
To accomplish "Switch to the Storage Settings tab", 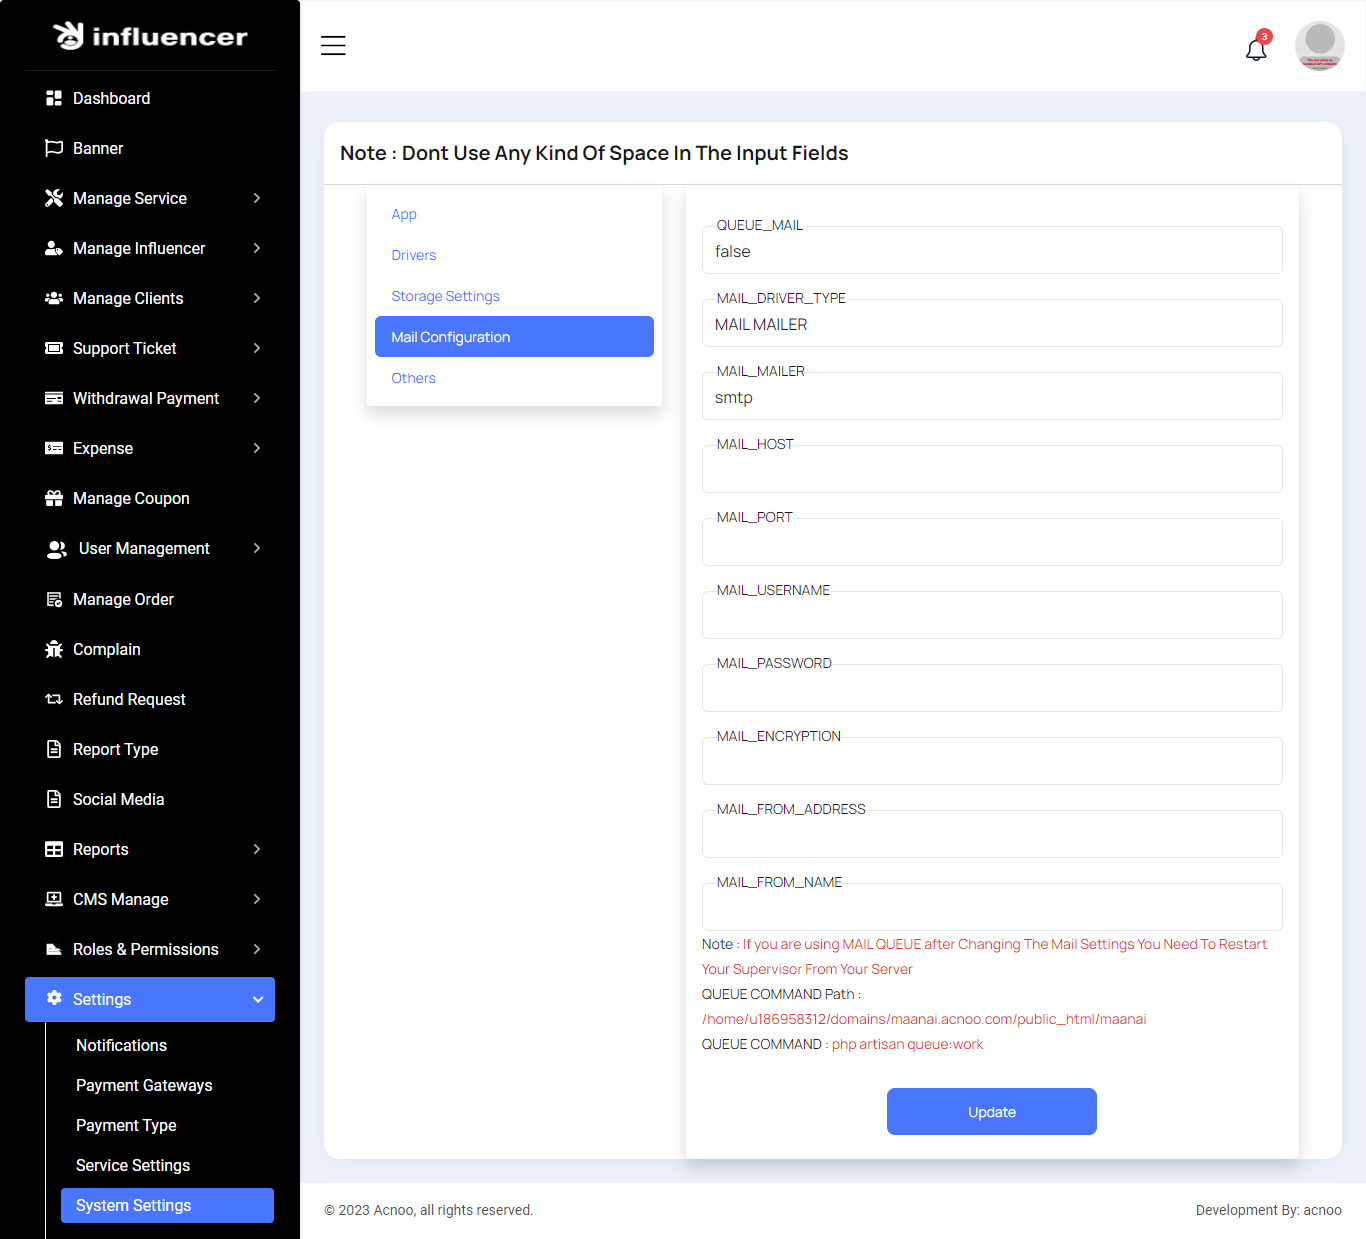I will pyautogui.click(x=445, y=296).
